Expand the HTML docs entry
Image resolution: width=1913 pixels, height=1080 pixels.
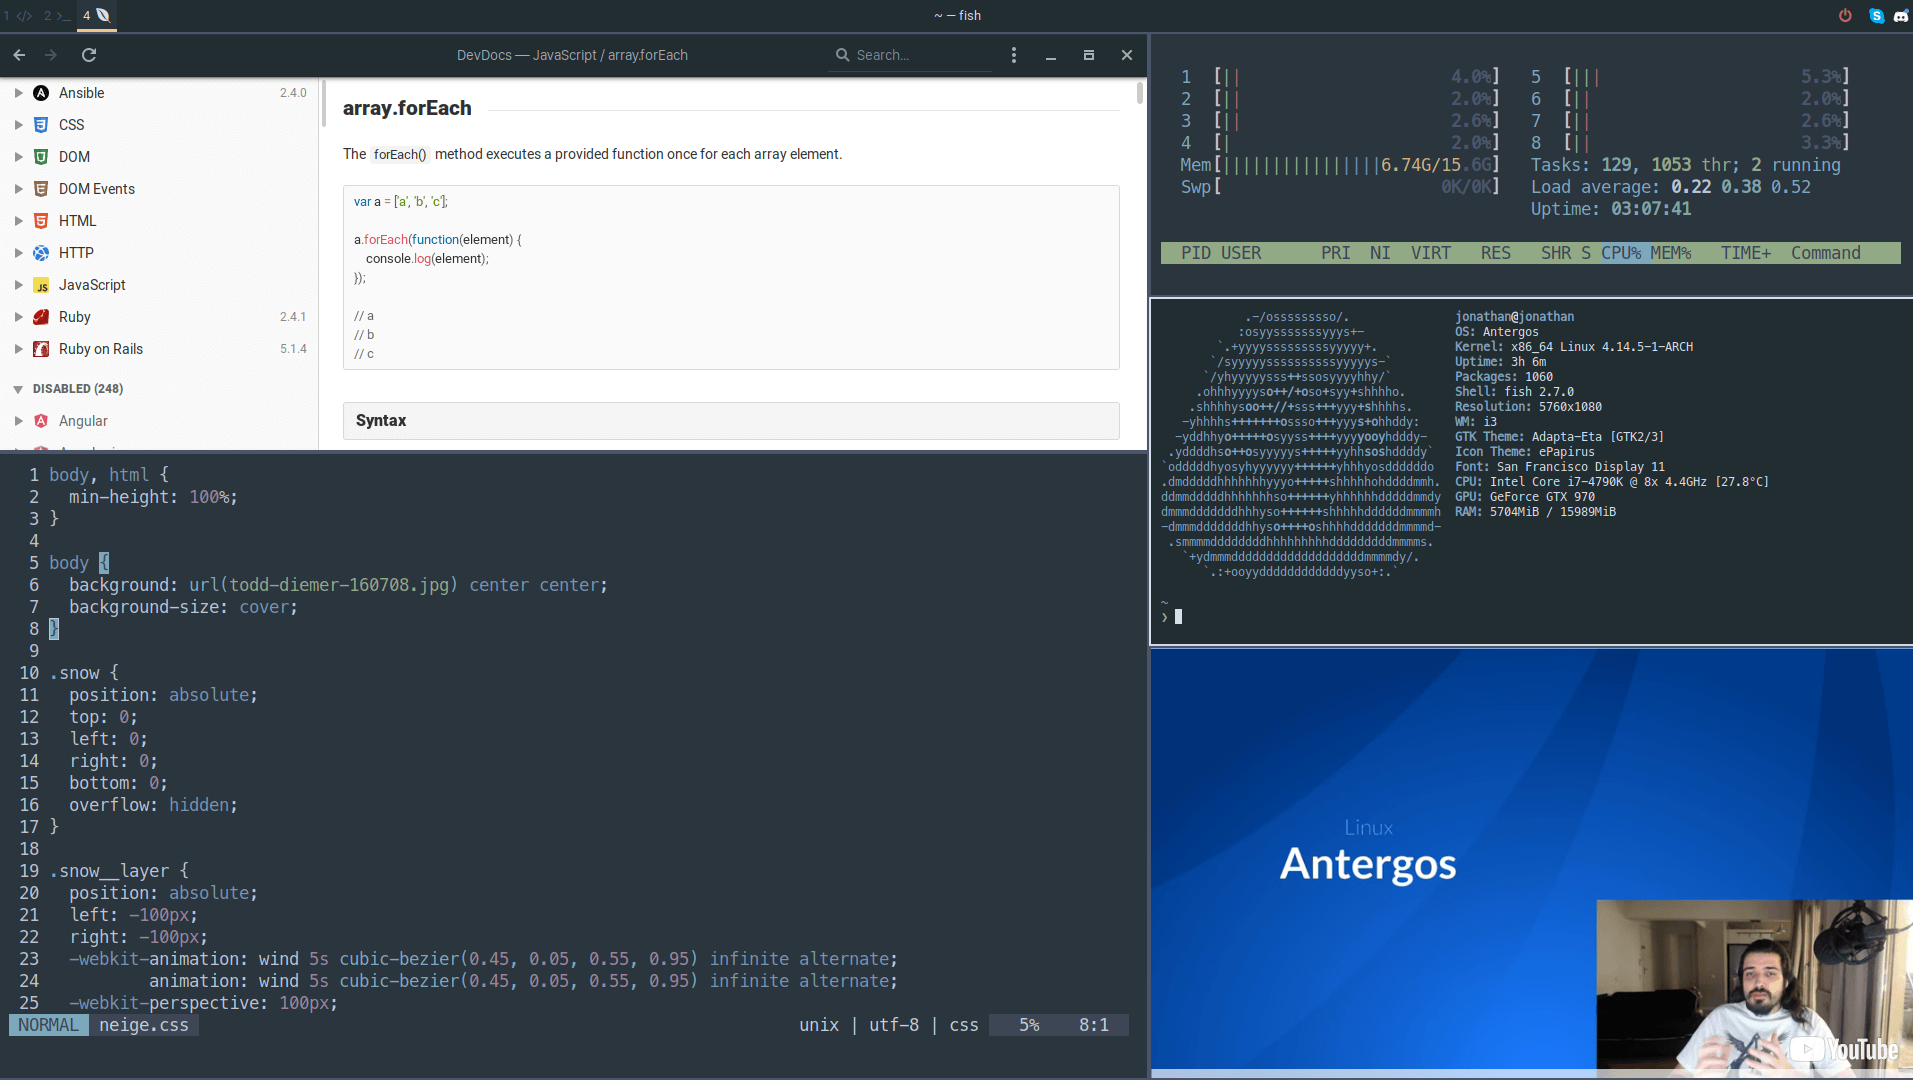point(18,221)
